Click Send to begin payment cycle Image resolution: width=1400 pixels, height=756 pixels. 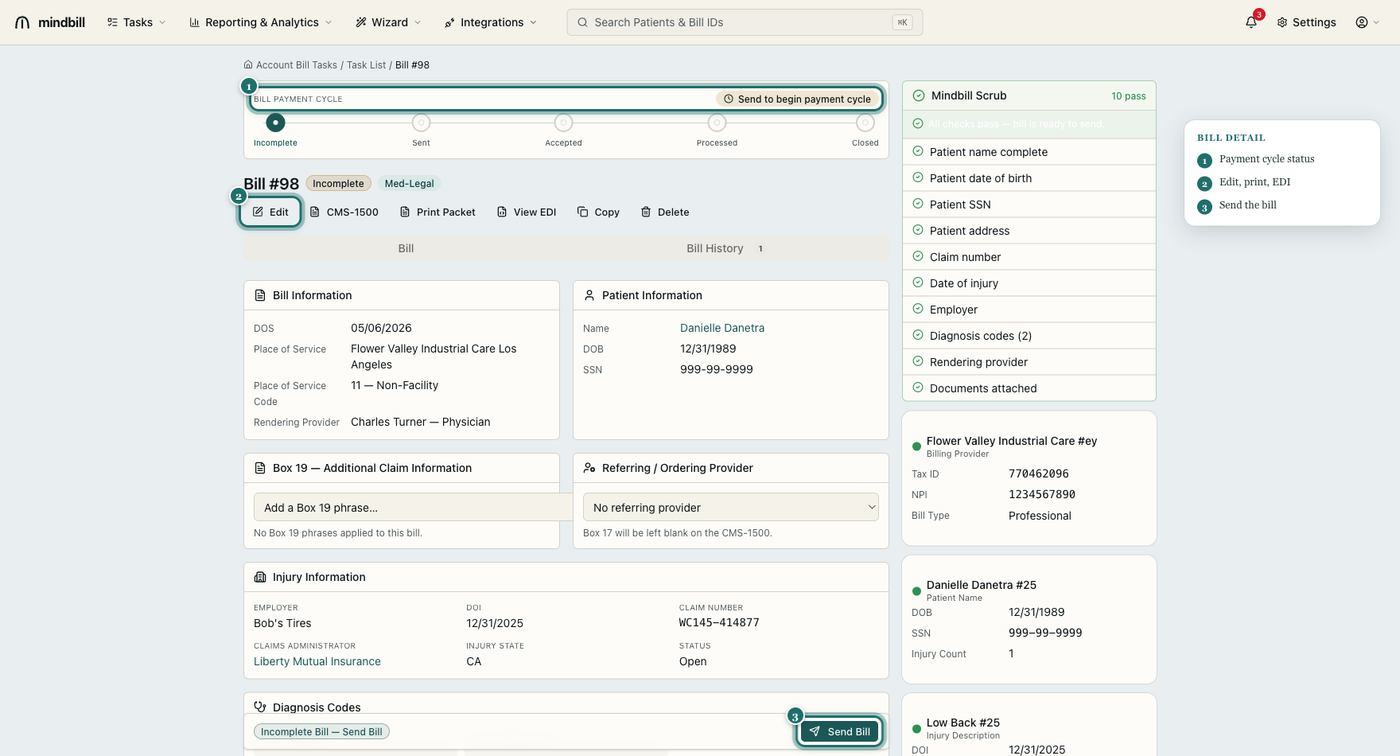click(797, 99)
